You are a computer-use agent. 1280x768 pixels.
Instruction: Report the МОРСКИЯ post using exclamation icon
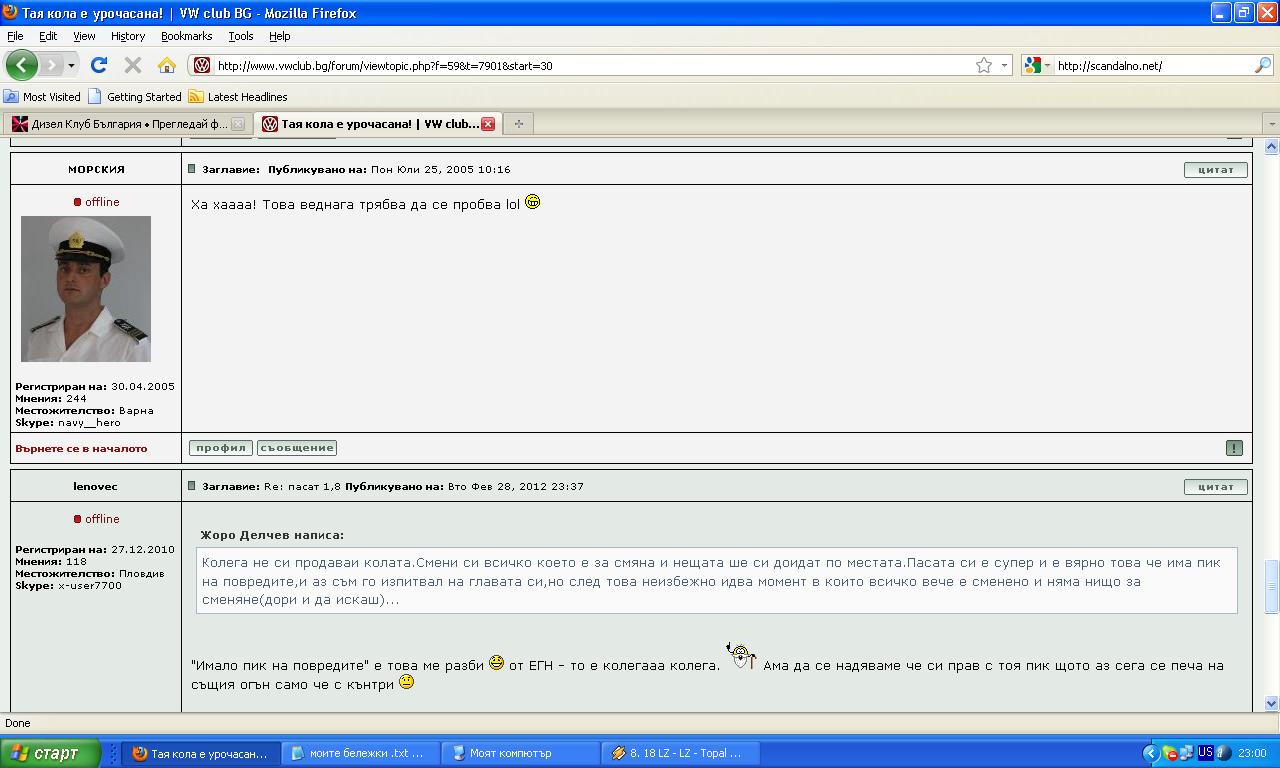pyautogui.click(x=1234, y=448)
